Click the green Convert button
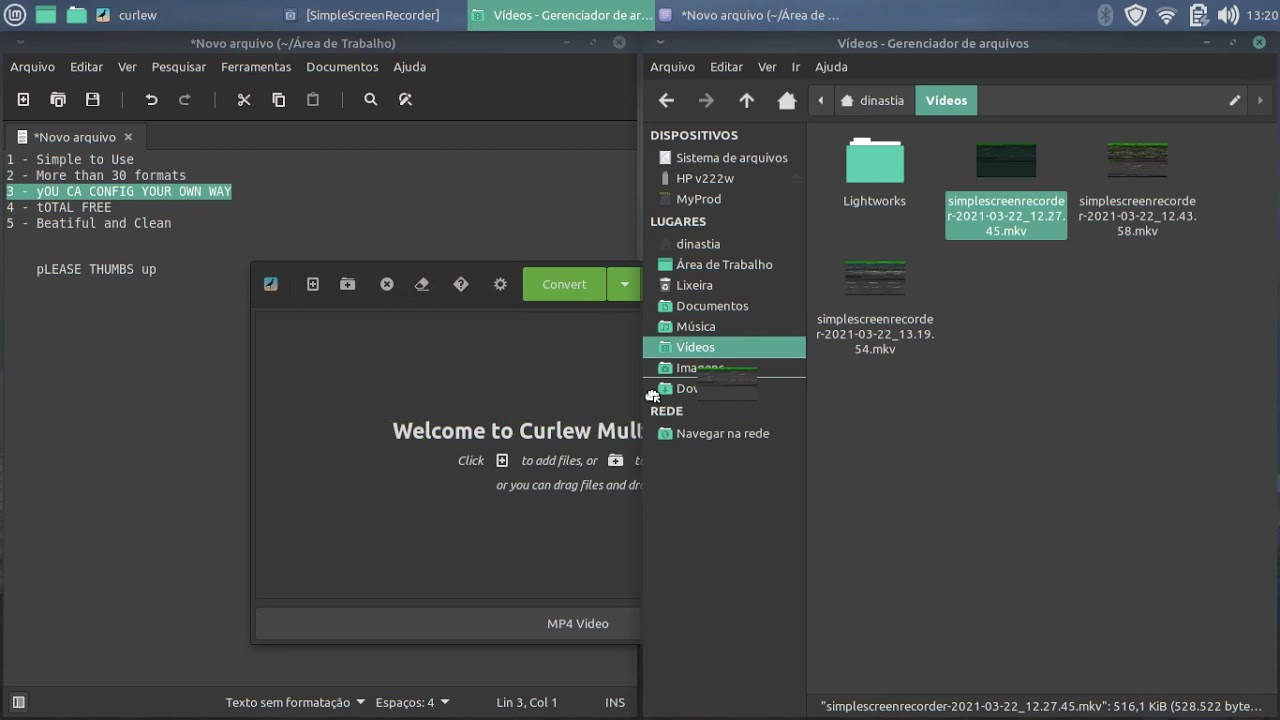1280x720 pixels. point(564,284)
